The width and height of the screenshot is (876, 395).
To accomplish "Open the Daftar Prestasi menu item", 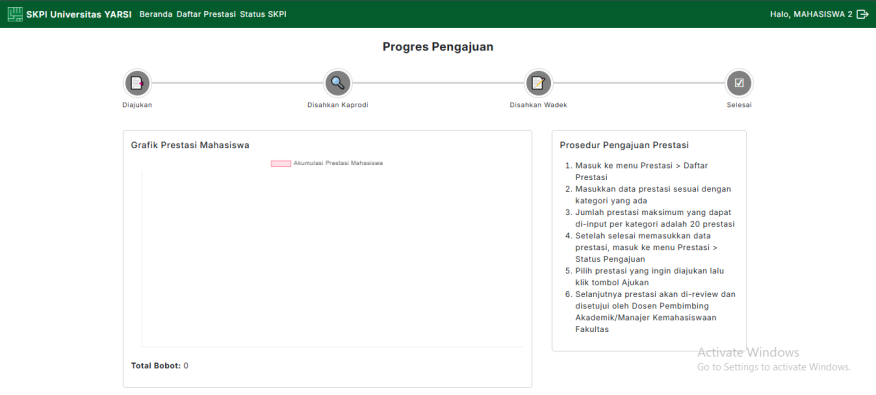I will point(206,15).
